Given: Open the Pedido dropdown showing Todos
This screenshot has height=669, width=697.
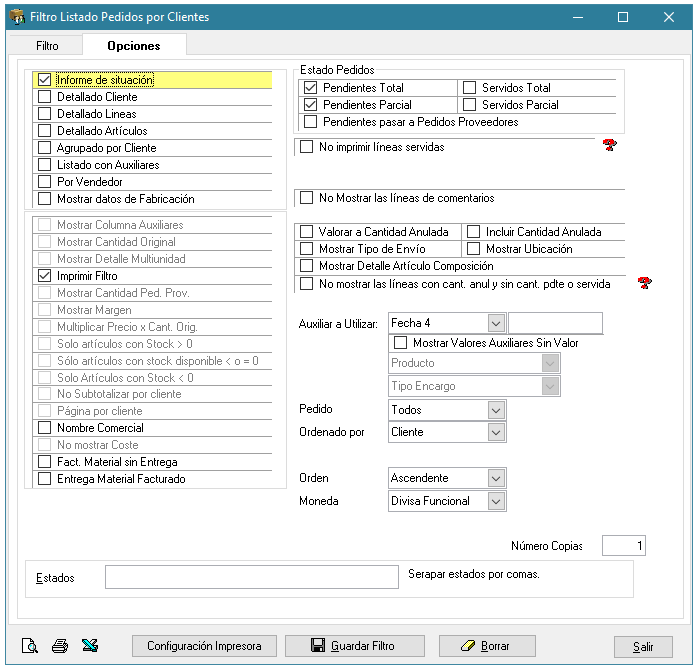Looking at the screenshot, I should pyautogui.click(x=496, y=410).
